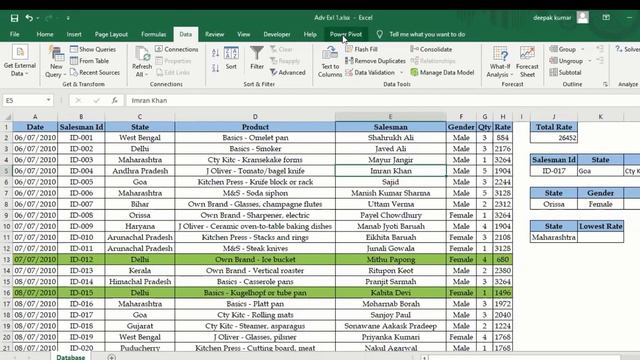Viewport: 640px width, 360px height.
Task: Switch to the Page Layout tab
Action: point(111,35)
